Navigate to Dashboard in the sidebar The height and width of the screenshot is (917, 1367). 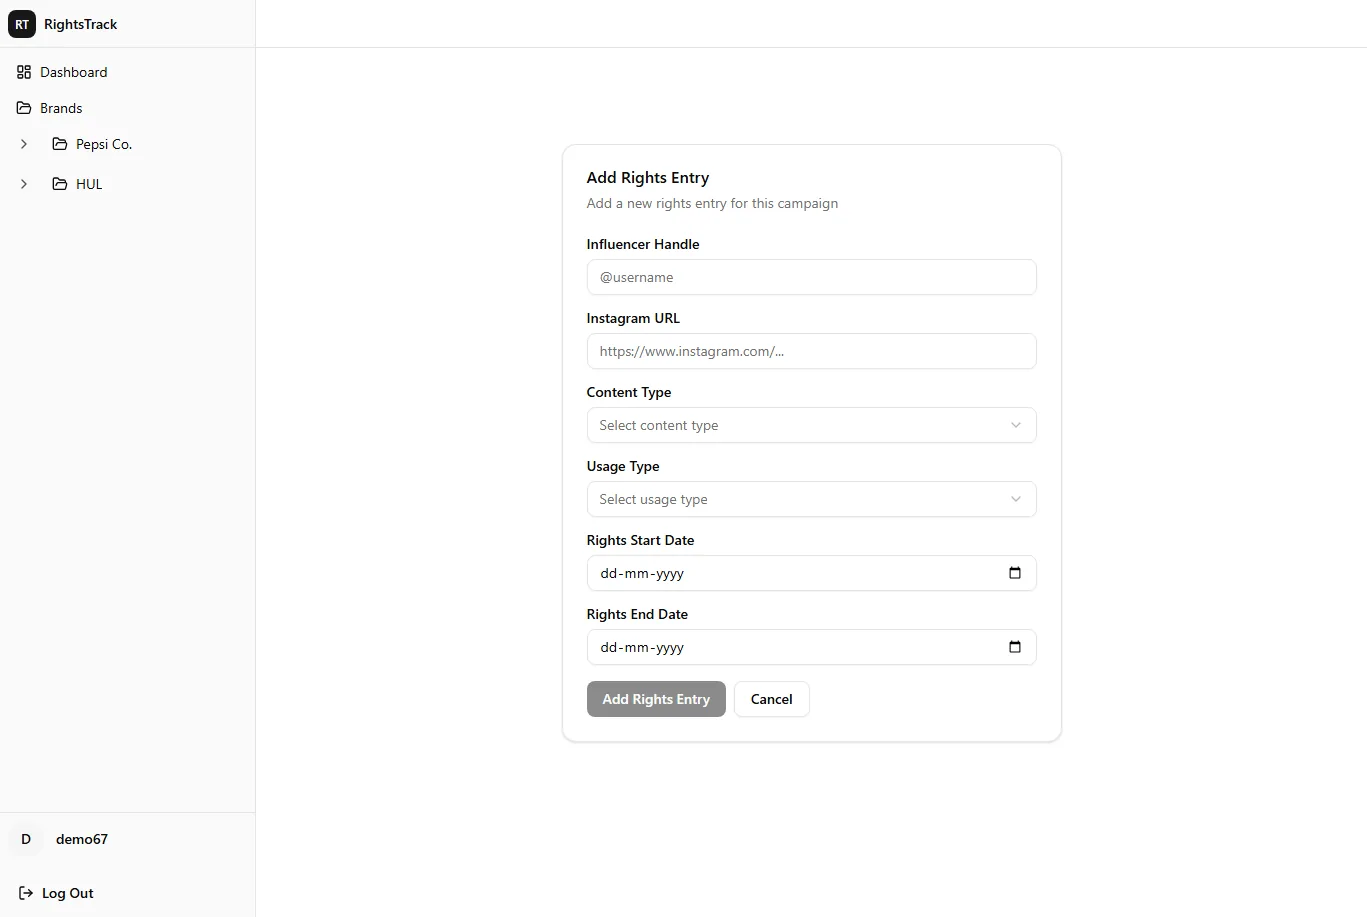tap(73, 72)
